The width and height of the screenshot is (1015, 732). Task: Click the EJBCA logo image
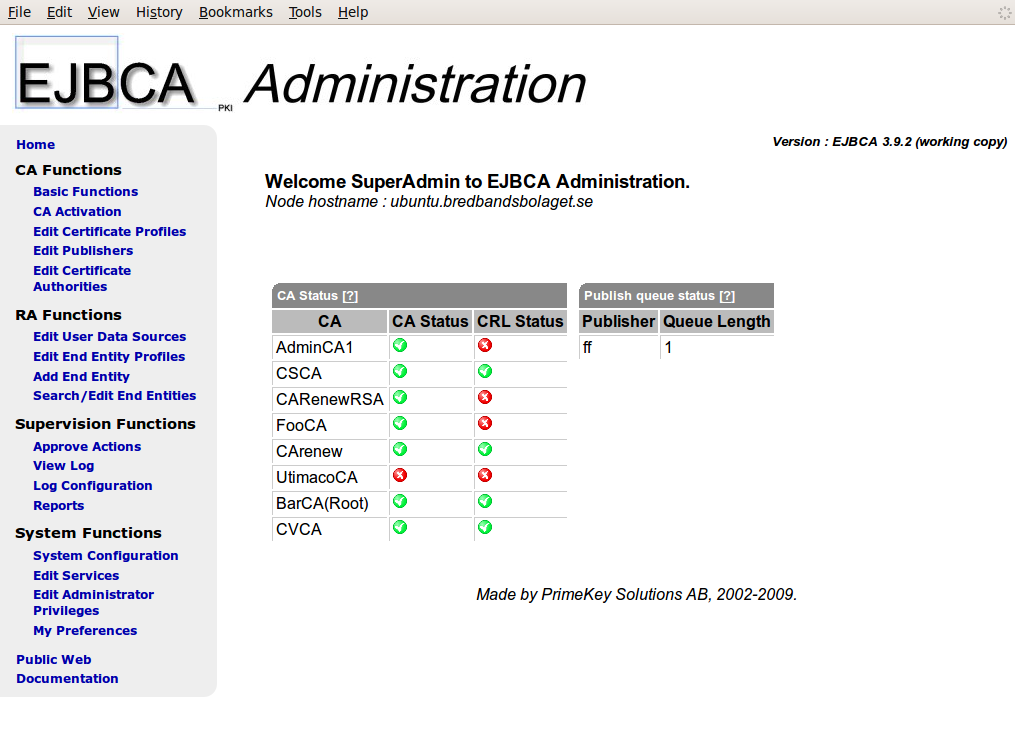[105, 74]
